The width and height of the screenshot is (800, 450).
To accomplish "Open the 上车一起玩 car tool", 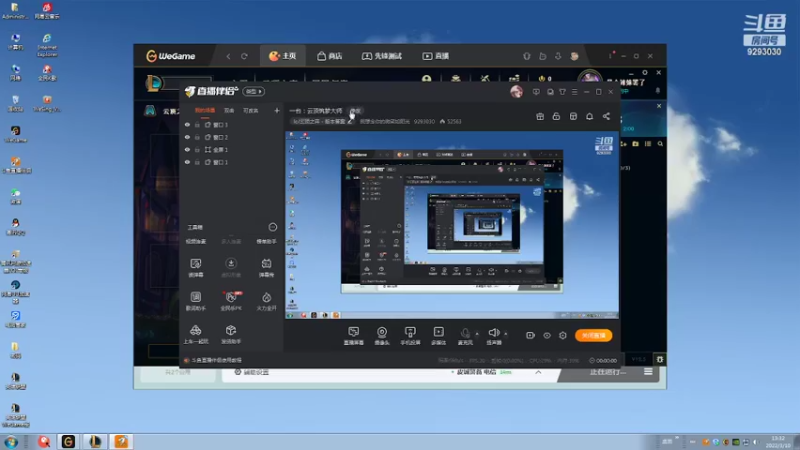I will (x=196, y=334).
